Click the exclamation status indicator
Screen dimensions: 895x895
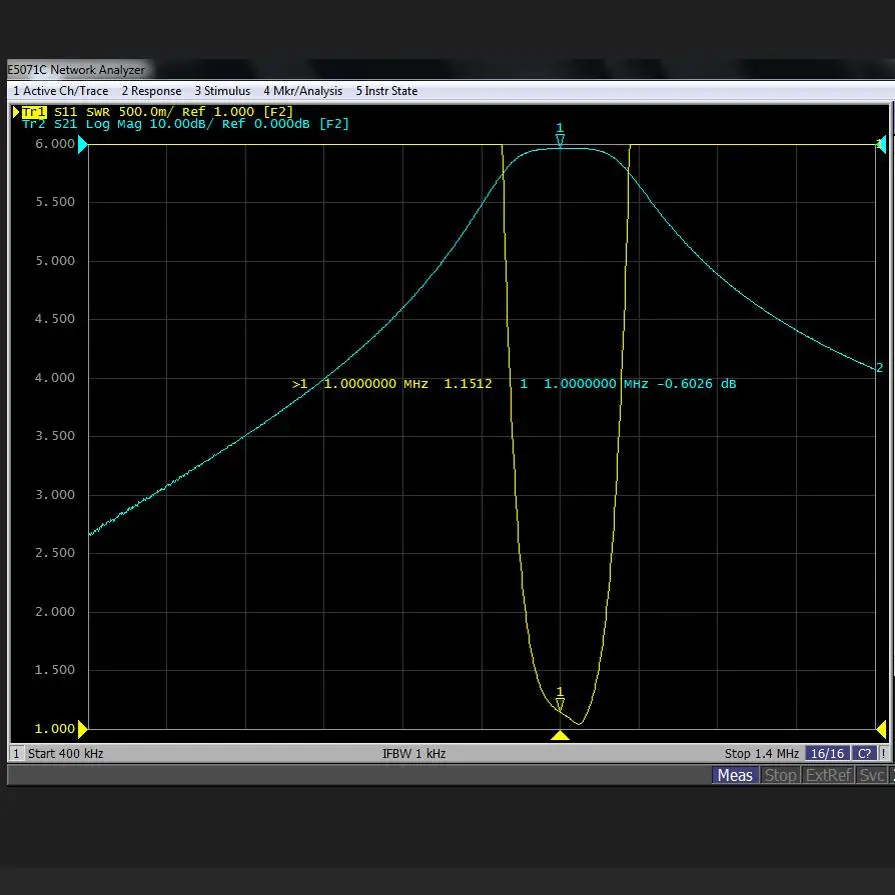(884, 753)
